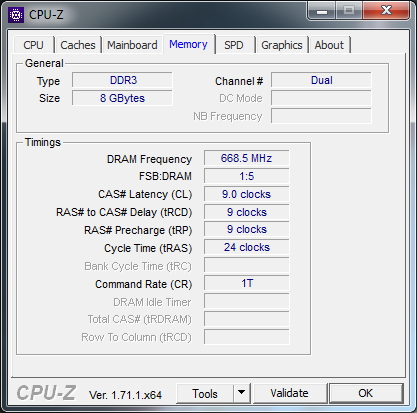
Task: Switch to the CPU tab
Action: pyautogui.click(x=33, y=45)
